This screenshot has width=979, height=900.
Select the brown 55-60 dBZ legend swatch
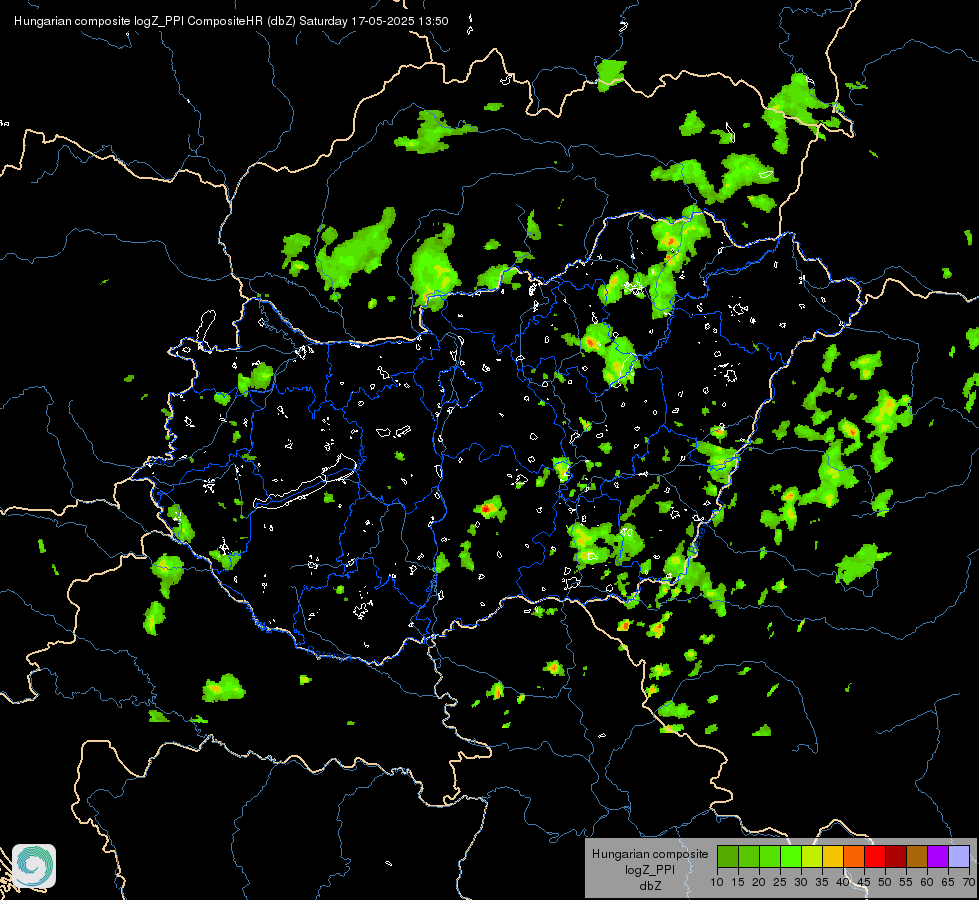[917, 856]
